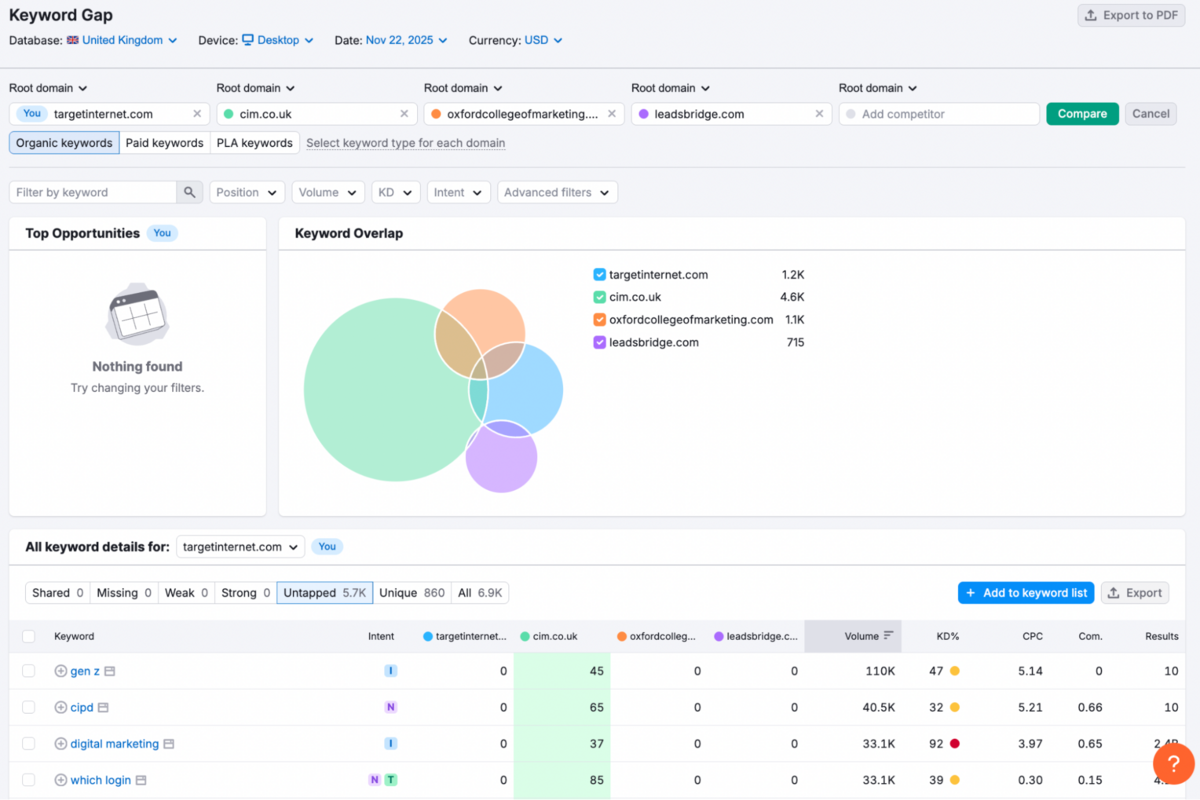This screenshot has height=800, width=1200.
Task: Open the Position filter dropdown
Action: [x=247, y=192]
